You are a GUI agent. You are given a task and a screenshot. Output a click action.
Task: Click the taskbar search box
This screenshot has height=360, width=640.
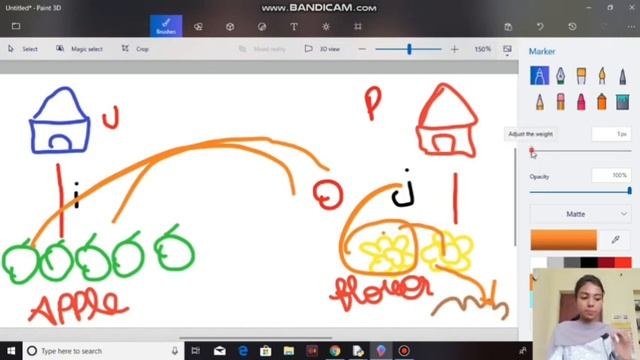pyautogui.click(x=103, y=351)
